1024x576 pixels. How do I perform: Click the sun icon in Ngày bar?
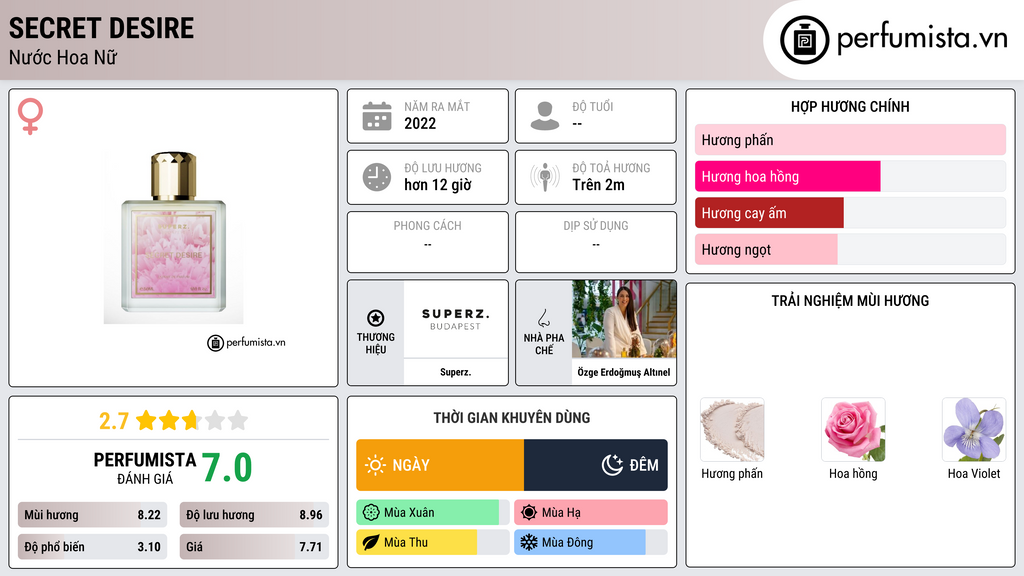tap(375, 465)
